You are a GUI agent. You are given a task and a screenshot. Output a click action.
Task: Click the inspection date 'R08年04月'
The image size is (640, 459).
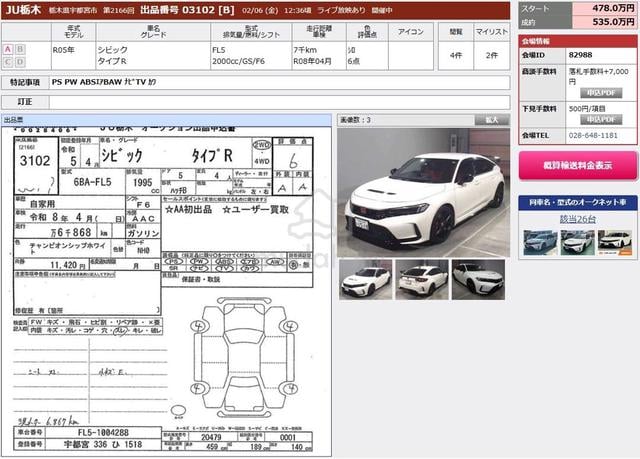pyautogui.click(x=312, y=61)
